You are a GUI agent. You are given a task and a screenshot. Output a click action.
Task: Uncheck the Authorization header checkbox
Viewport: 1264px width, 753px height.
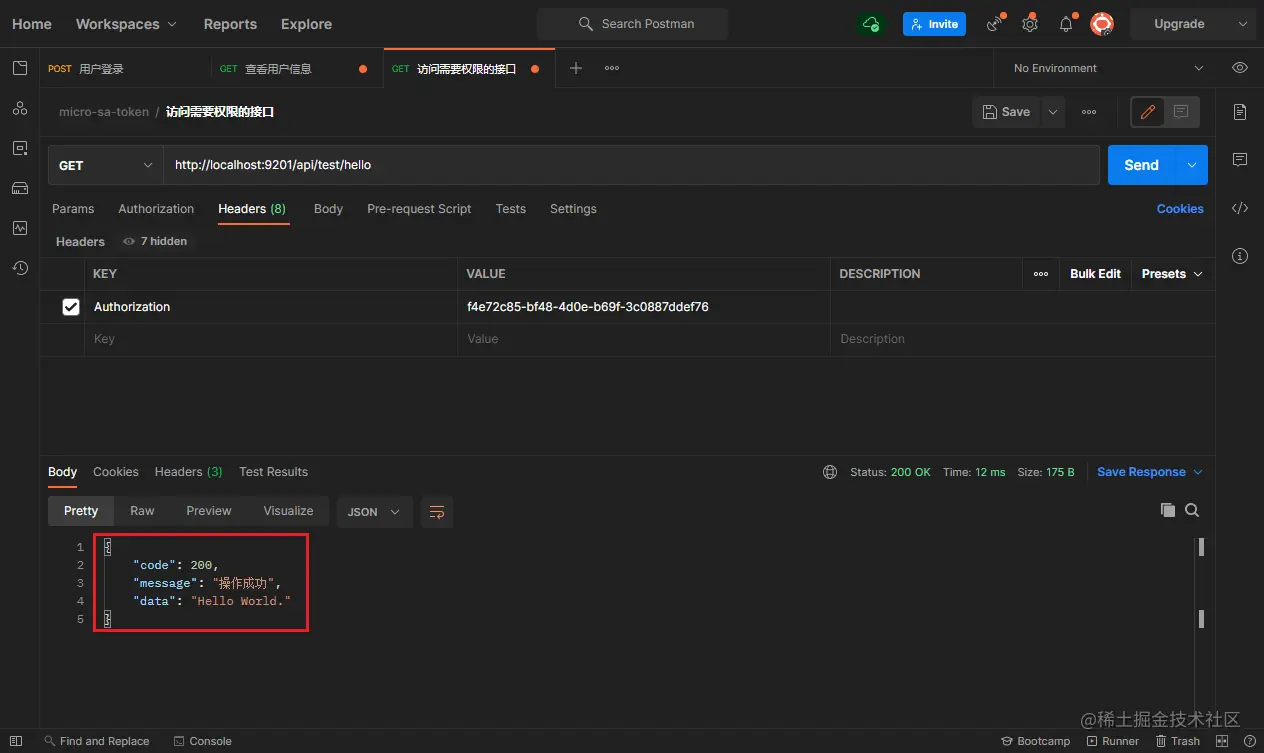click(x=71, y=307)
